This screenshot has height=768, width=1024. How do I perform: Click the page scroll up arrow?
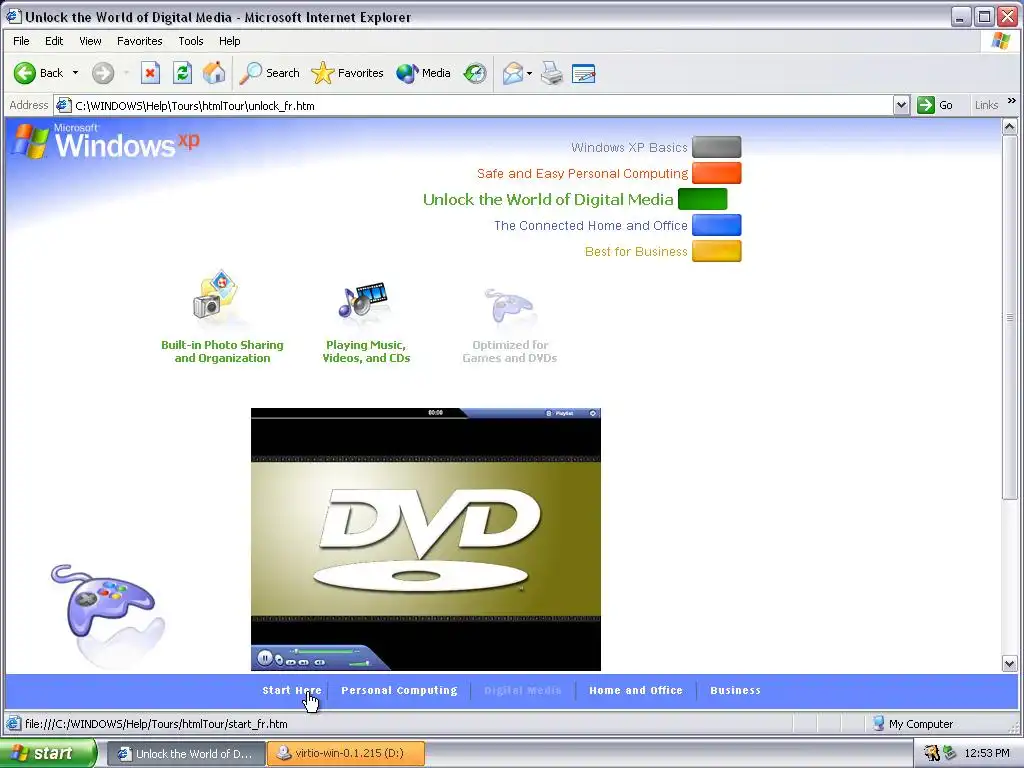(x=1010, y=127)
